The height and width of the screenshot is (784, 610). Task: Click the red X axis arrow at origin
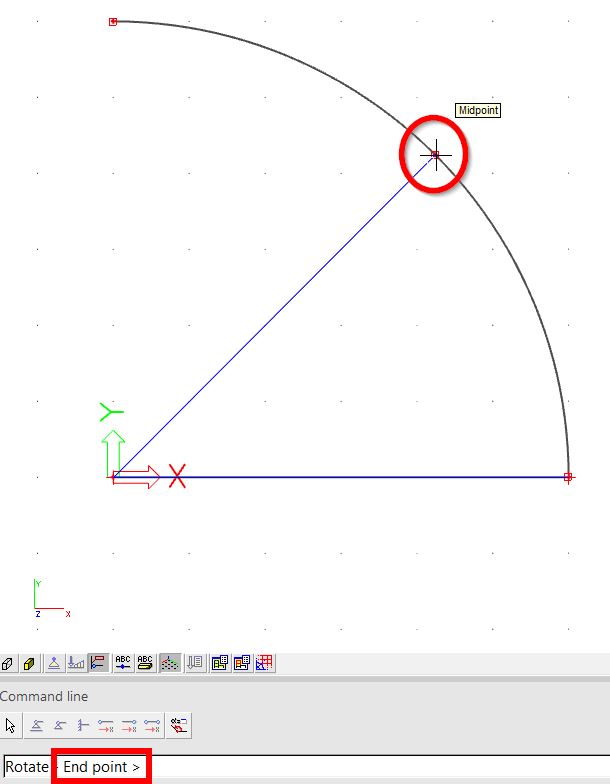click(136, 477)
